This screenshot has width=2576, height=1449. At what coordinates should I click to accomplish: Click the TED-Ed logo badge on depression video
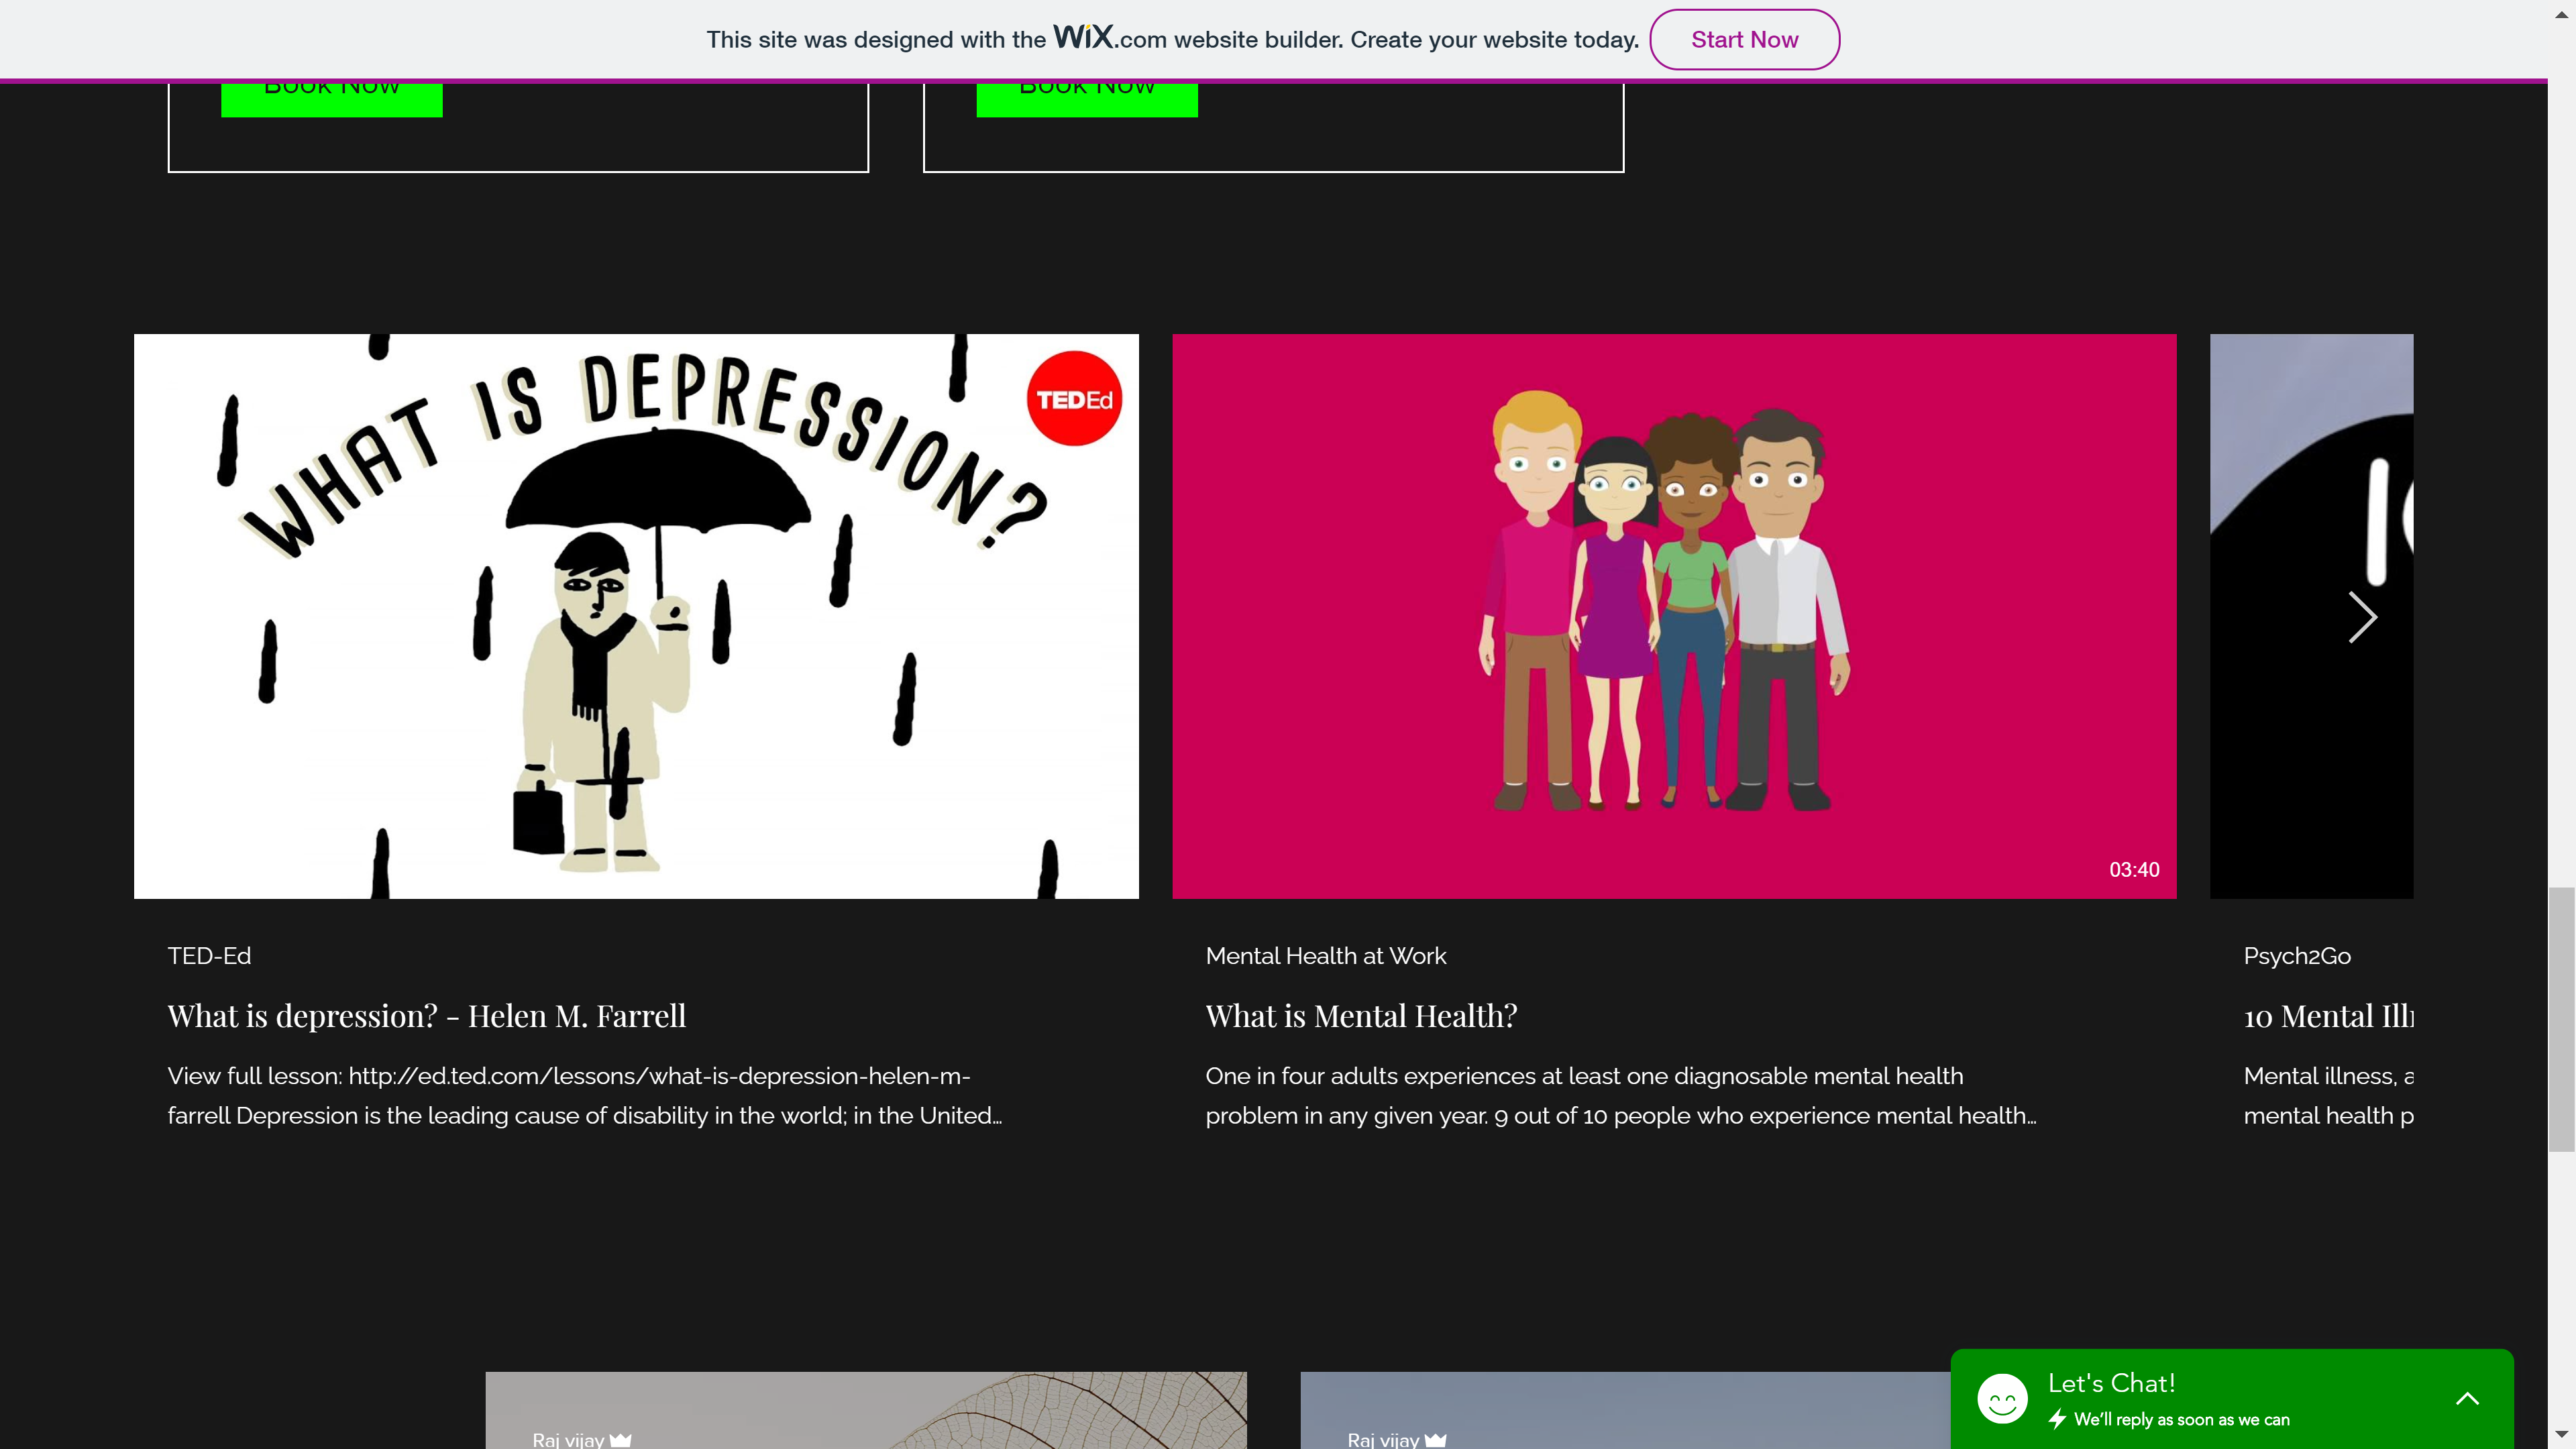coord(1074,398)
